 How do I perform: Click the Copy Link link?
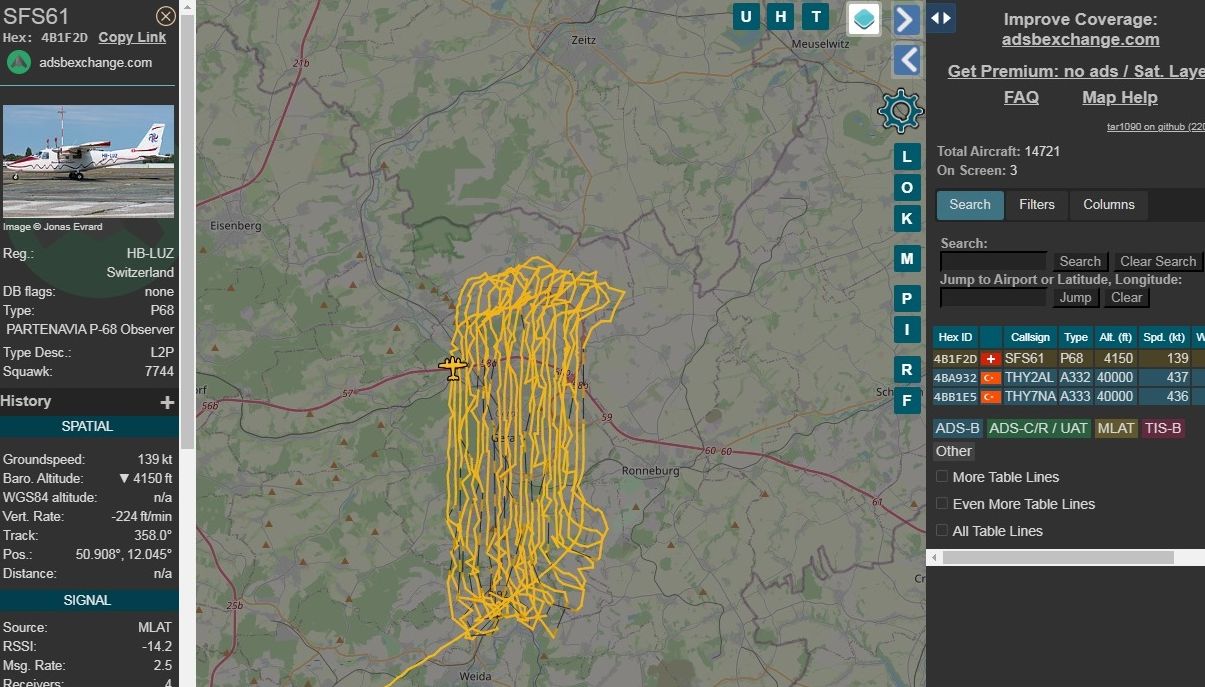click(x=132, y=38)
